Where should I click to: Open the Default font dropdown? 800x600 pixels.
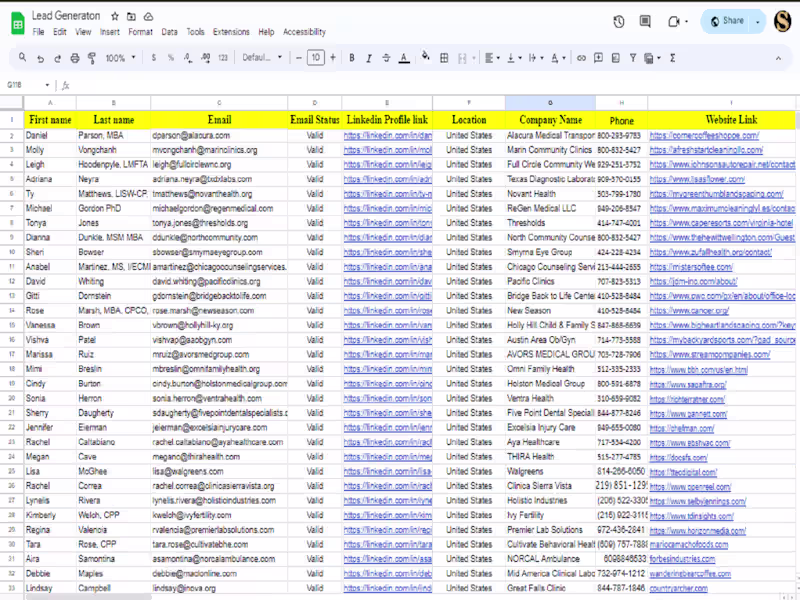tap(262, 58)
